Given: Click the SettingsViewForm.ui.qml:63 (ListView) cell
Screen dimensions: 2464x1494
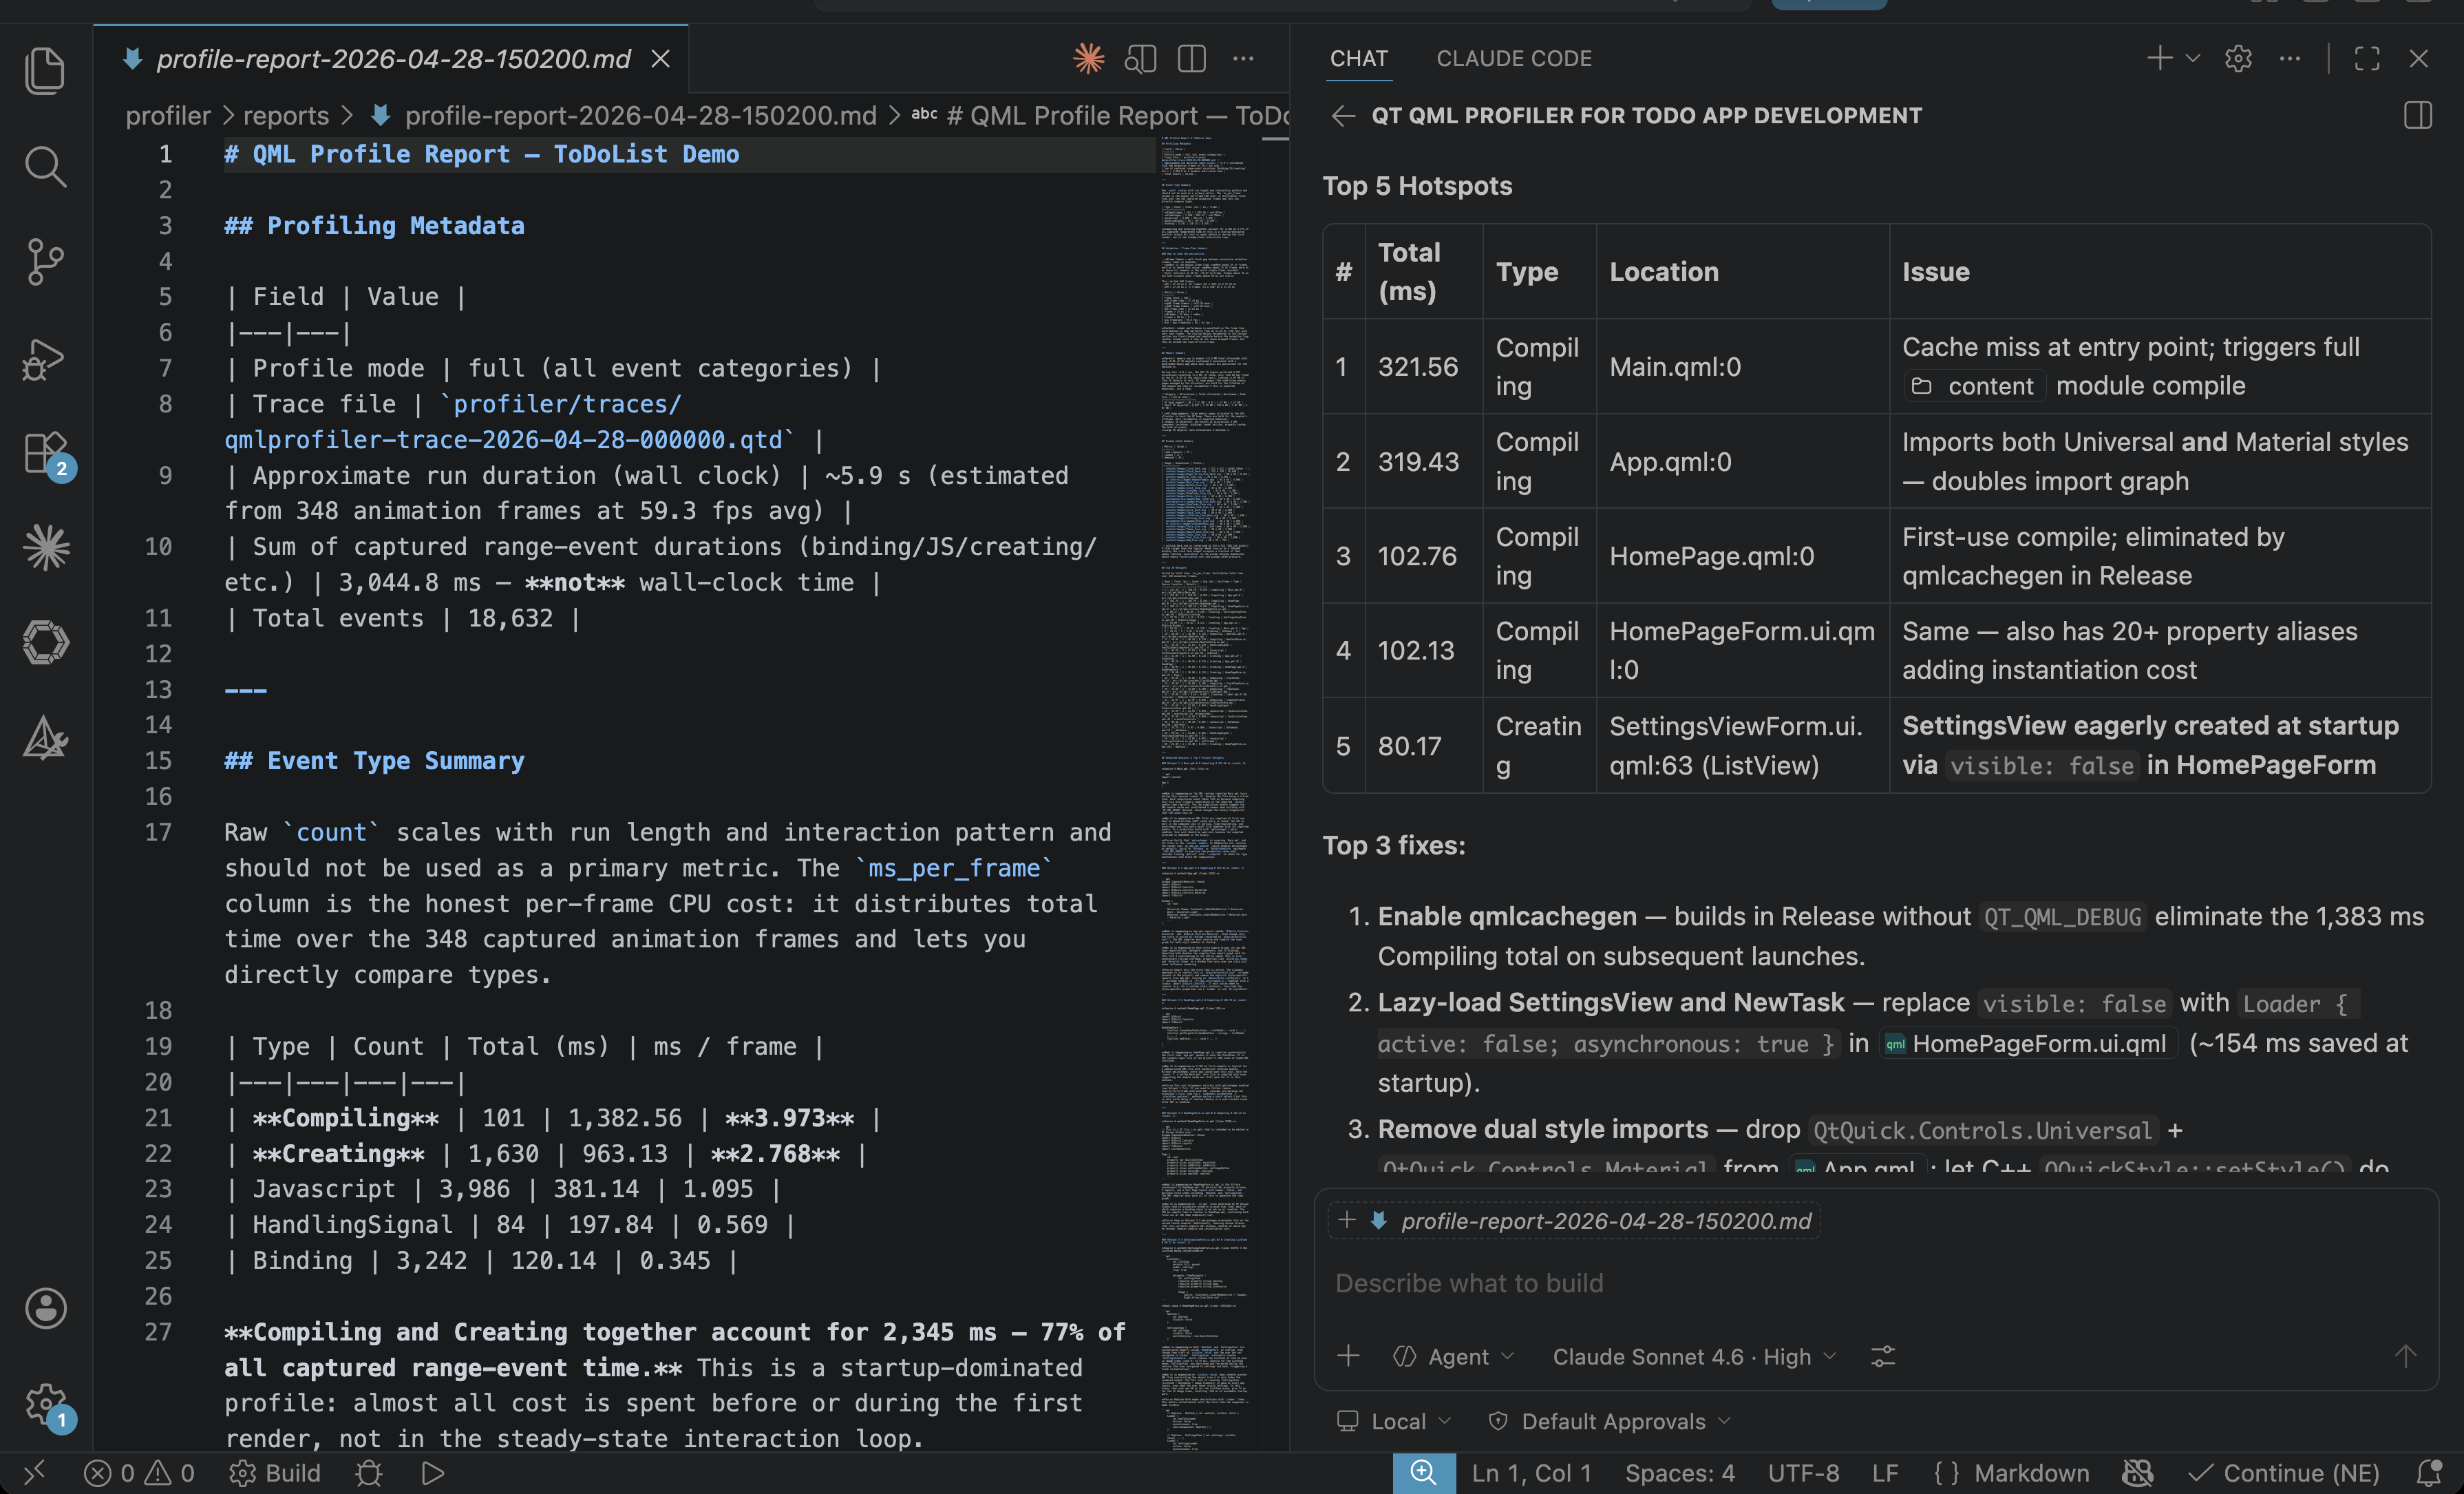Looking at the screenshot, I should [x=1741, y=746].
